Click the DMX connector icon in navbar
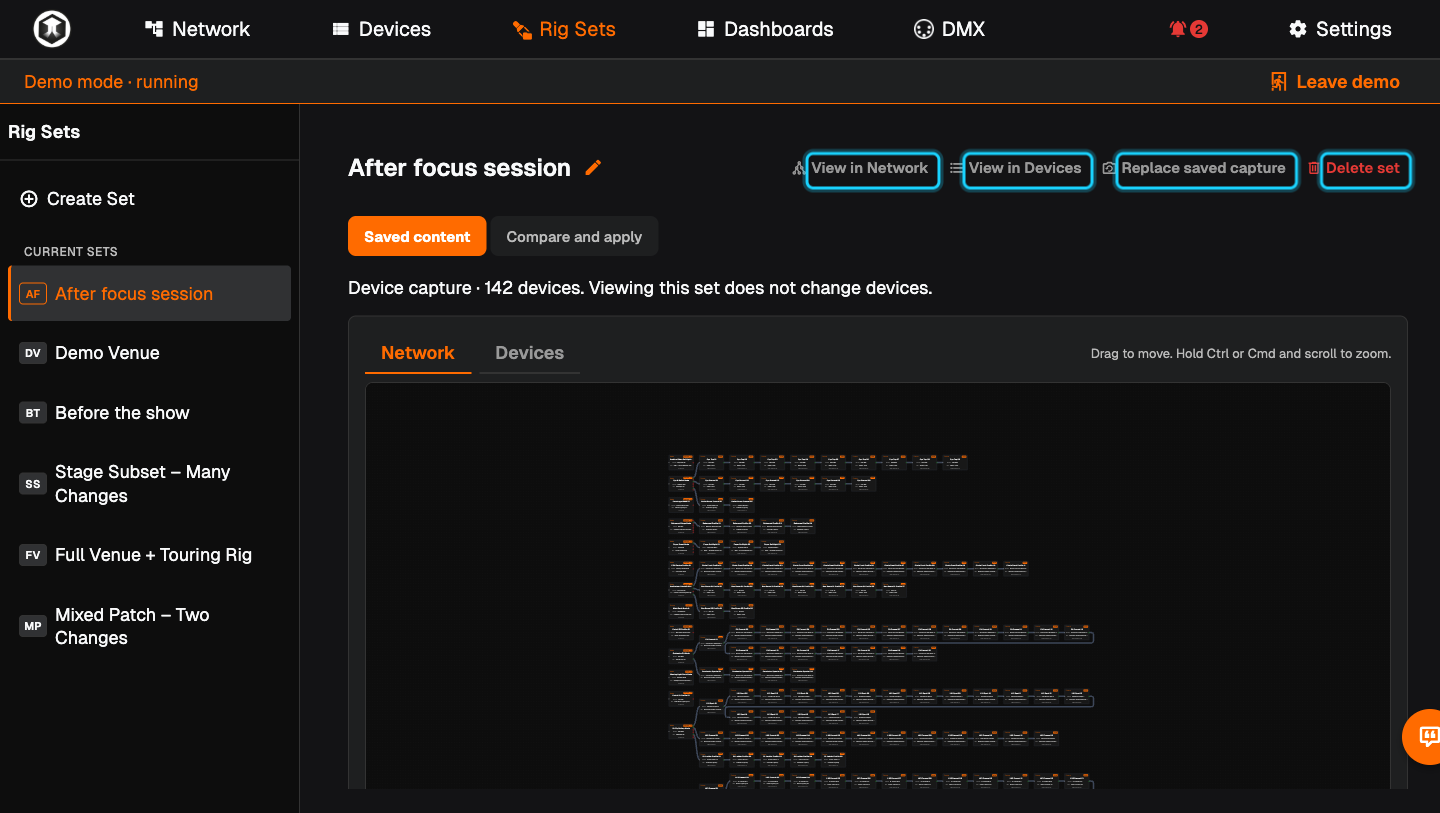This screenshot has width=1440, height=813. click(x=923, y=29)
